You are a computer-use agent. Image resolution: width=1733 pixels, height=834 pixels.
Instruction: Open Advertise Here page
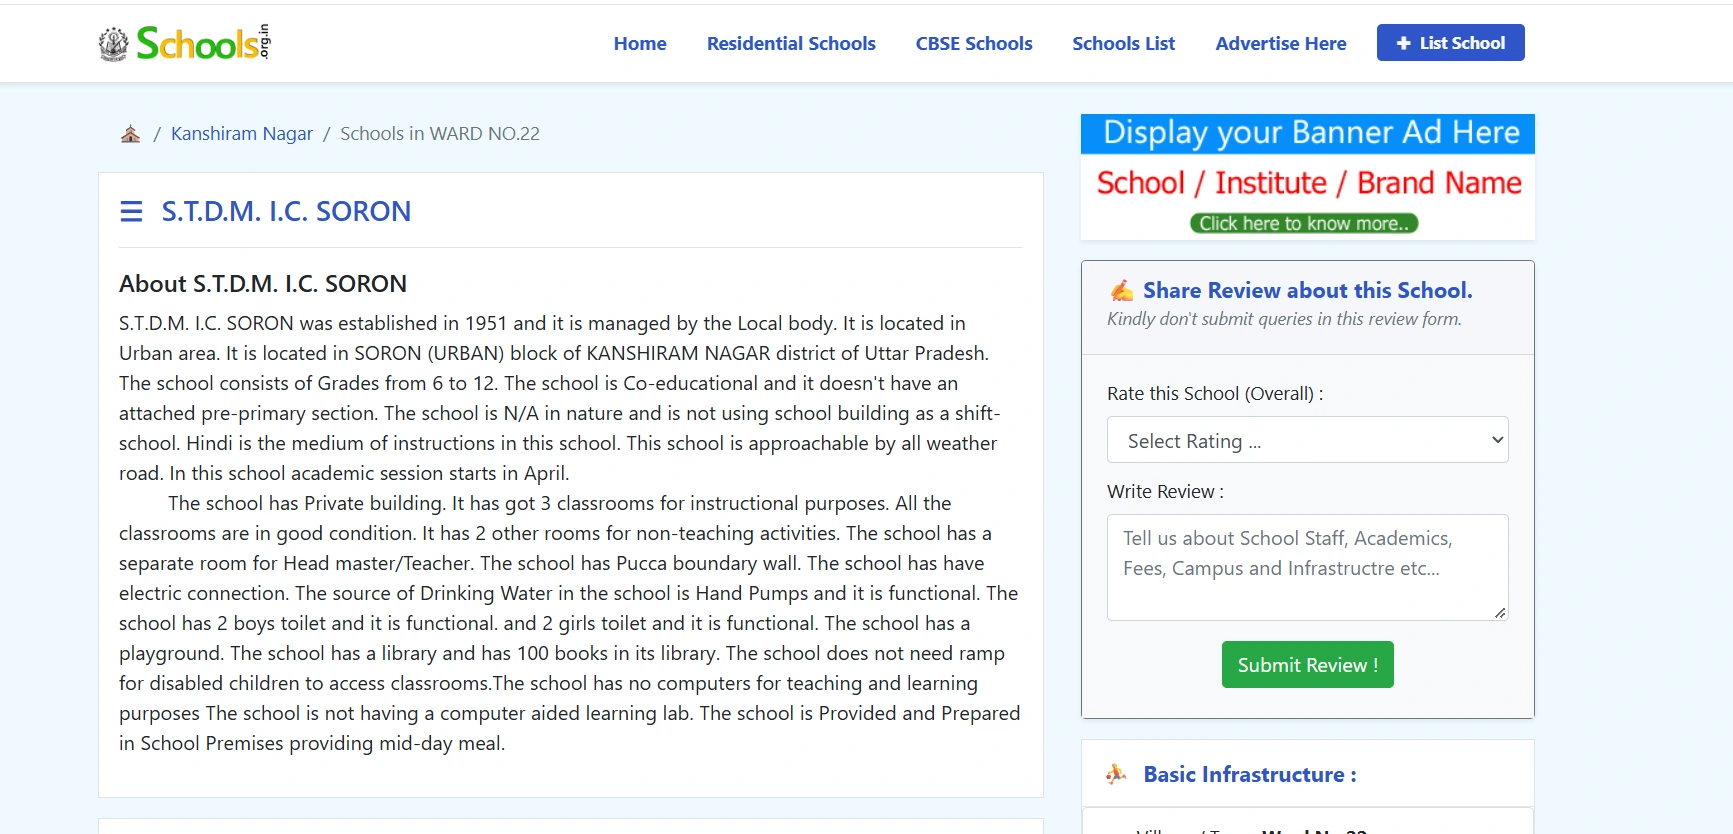tap(1281, 43)
